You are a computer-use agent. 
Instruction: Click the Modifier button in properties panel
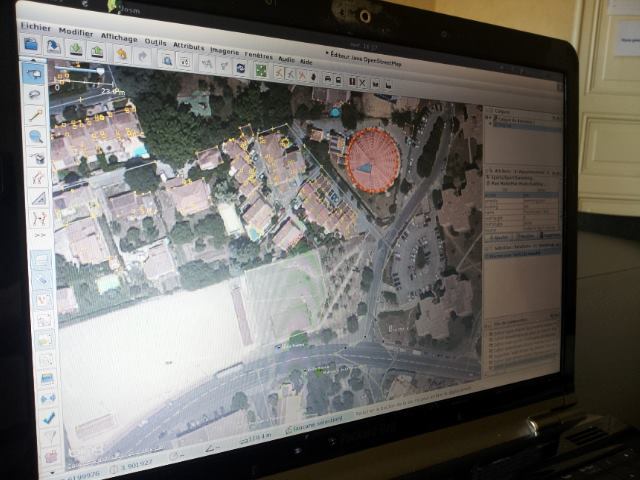click(525, 236)
